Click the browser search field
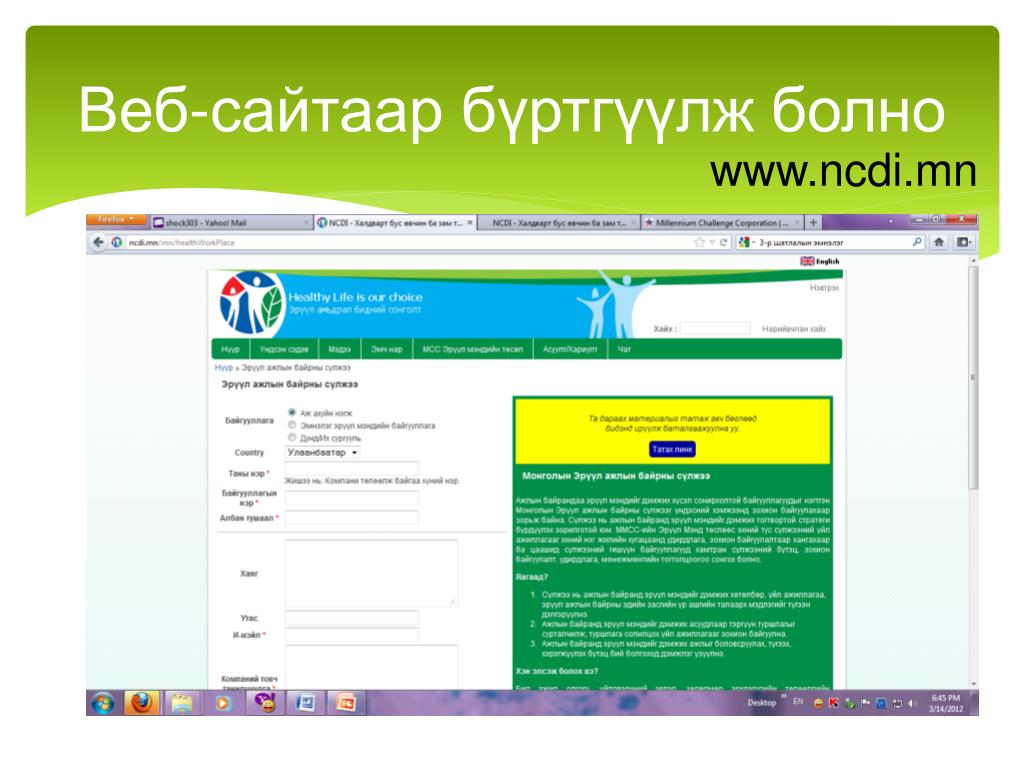The height and width of the screenshot is (768, 1024). tap(833, 242)
